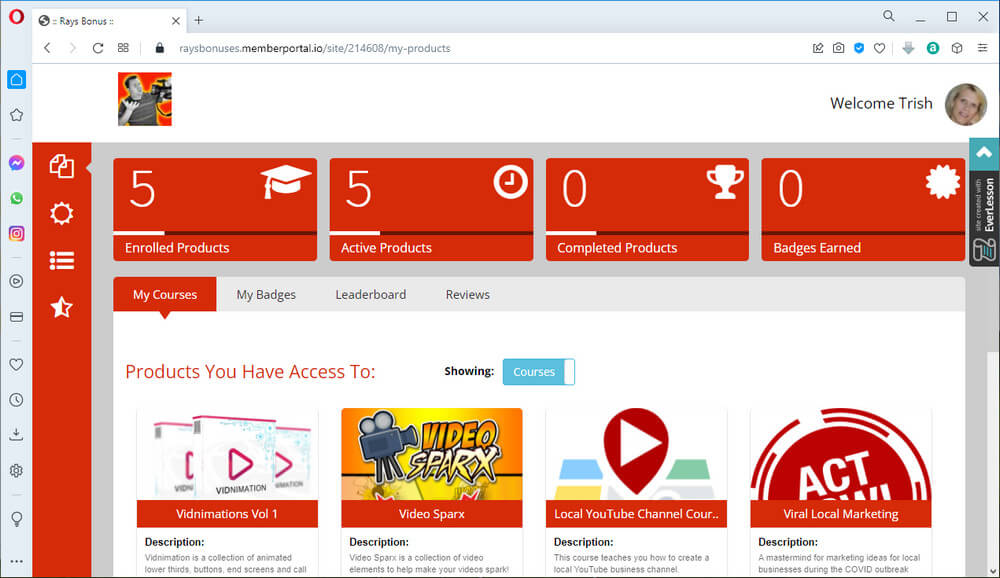Open the Leaderboard tab
Screen dimensions: 1000x578
(x=371, y=294)
